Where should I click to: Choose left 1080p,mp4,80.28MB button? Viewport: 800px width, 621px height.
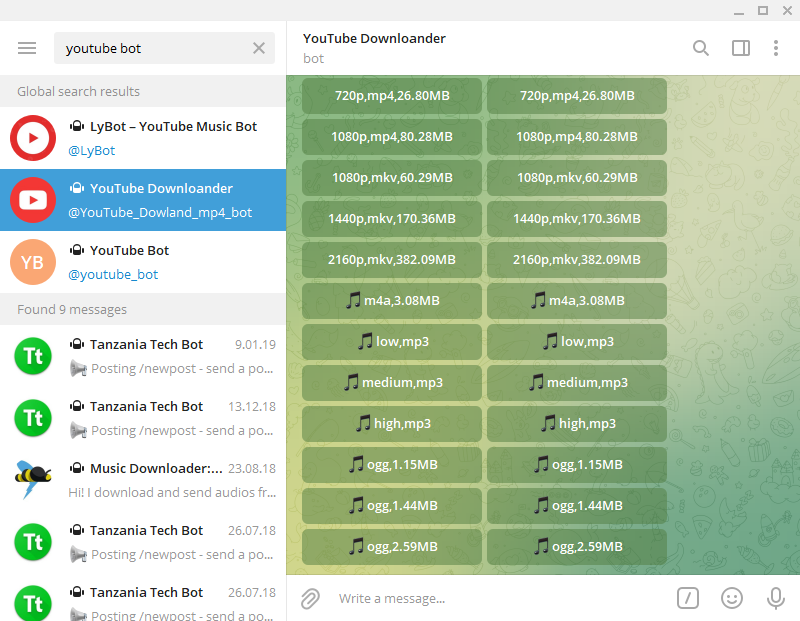pos(392,136)
